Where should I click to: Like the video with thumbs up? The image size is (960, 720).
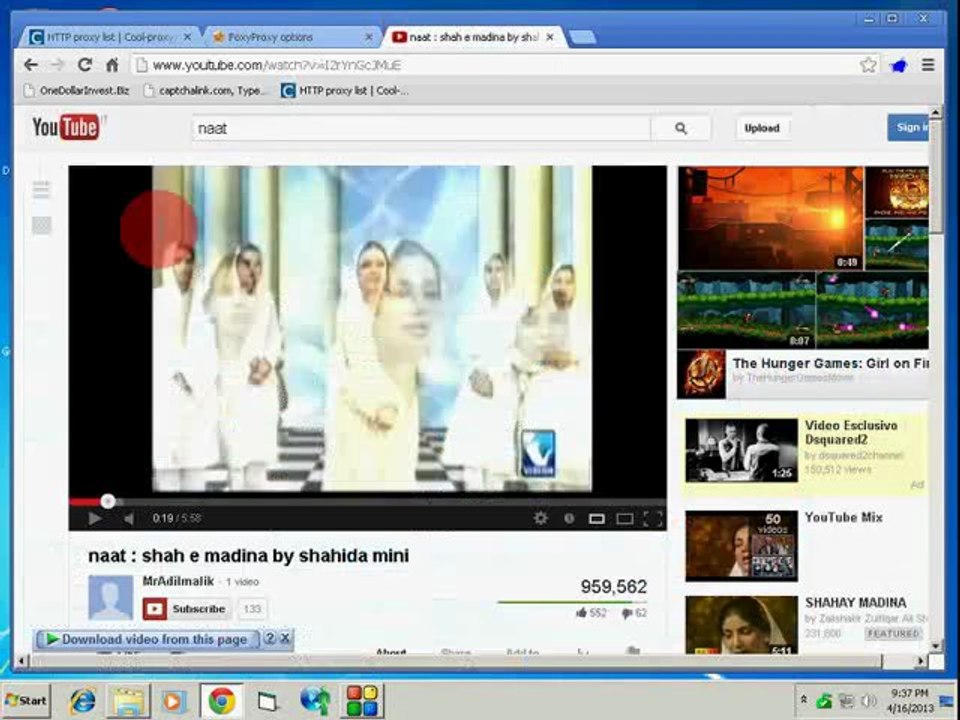[582, 613]
